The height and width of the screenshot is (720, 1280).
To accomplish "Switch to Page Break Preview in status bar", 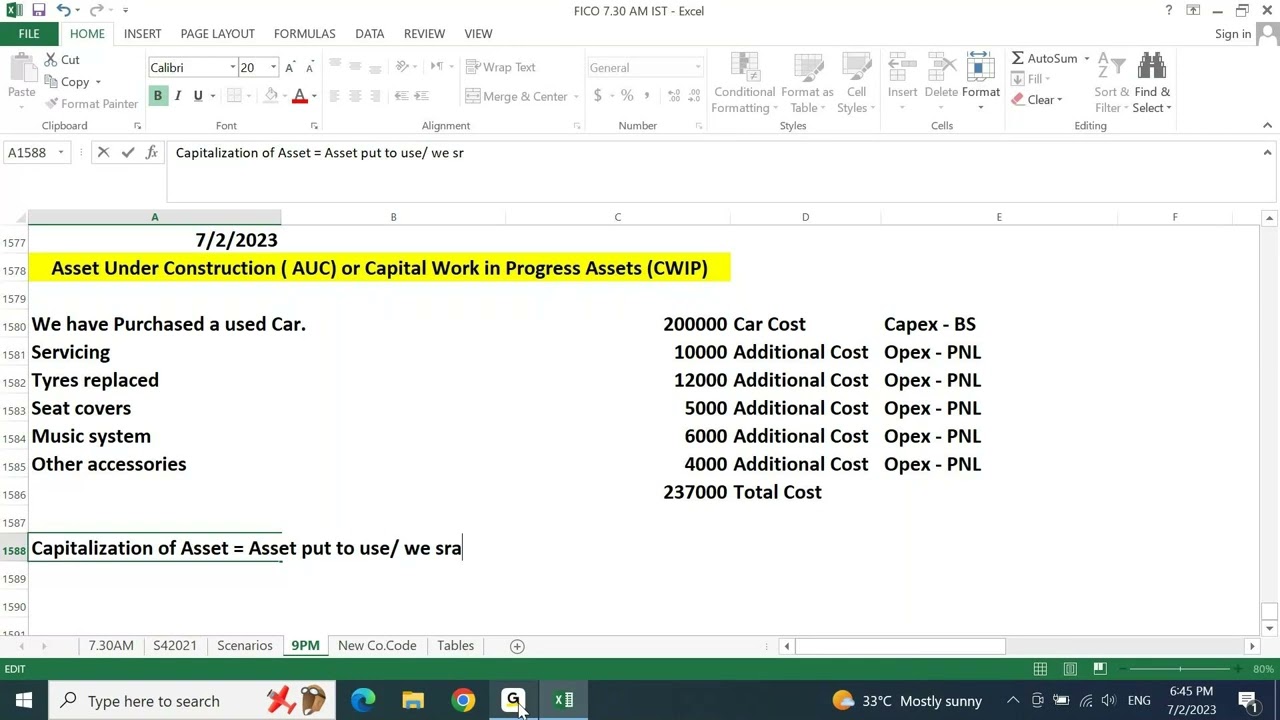I will 1099,669.
